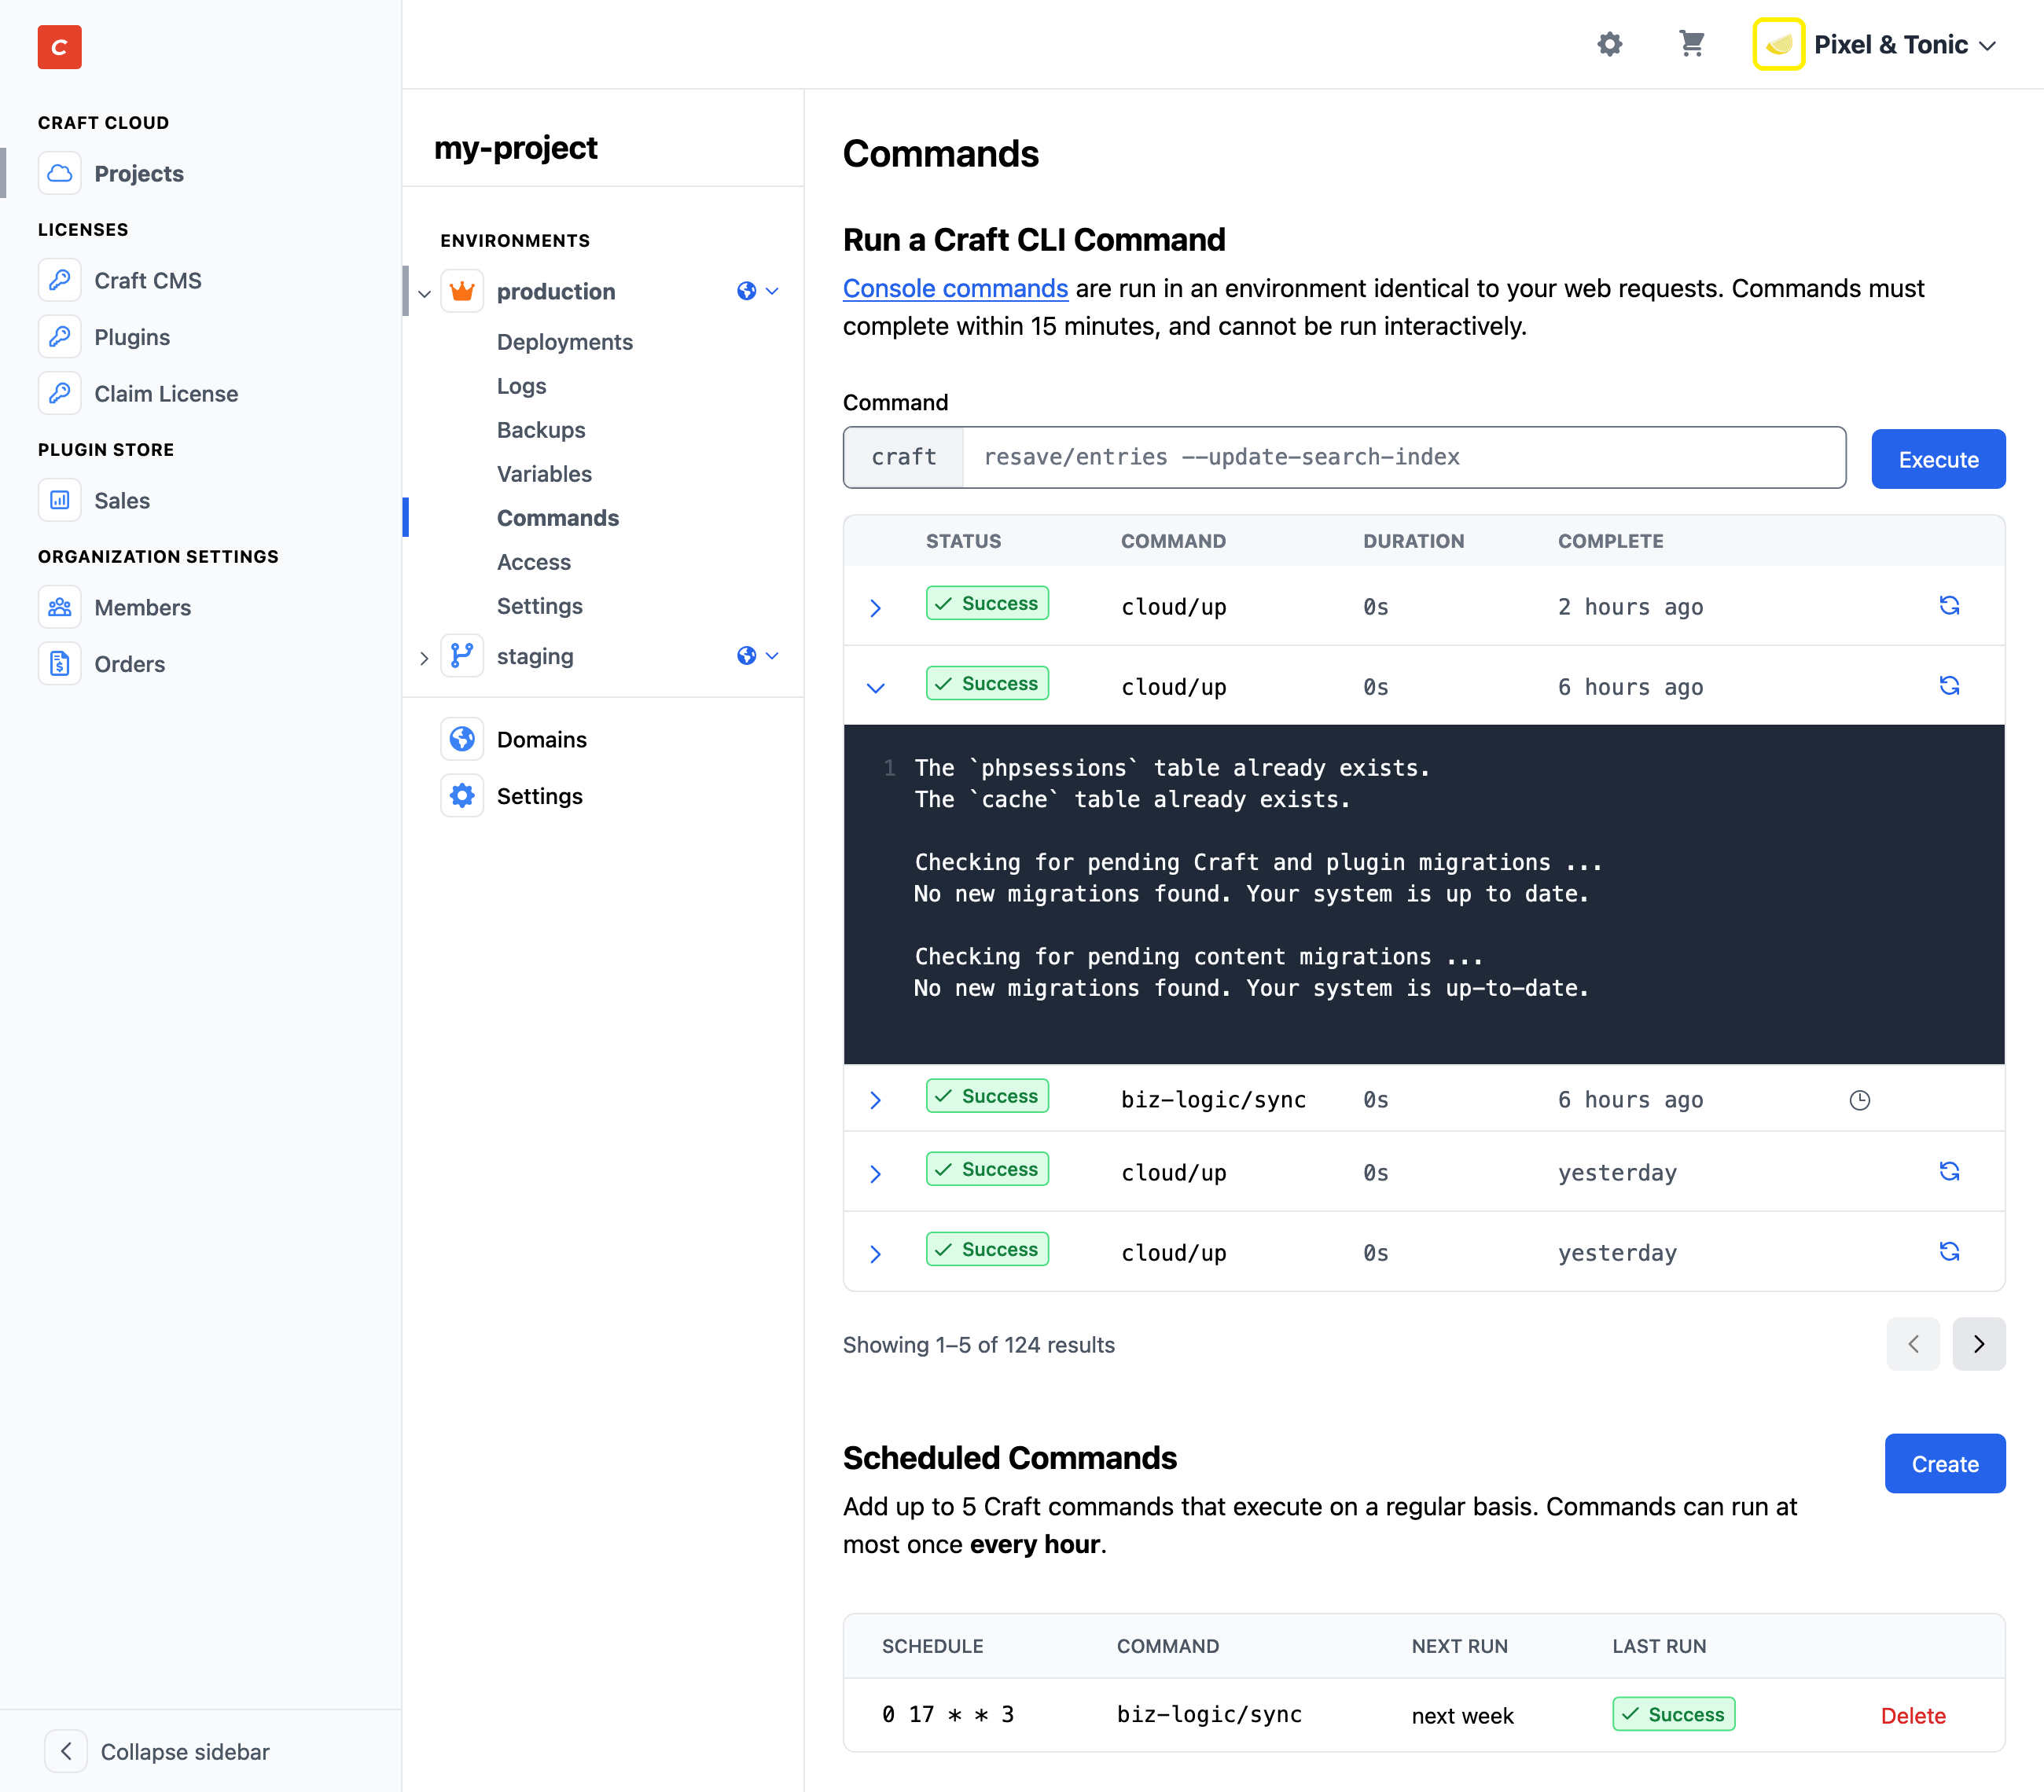Click the Orders document icon item
This screenshot has width=2044, height=1792.
click(x=60, y=664)
